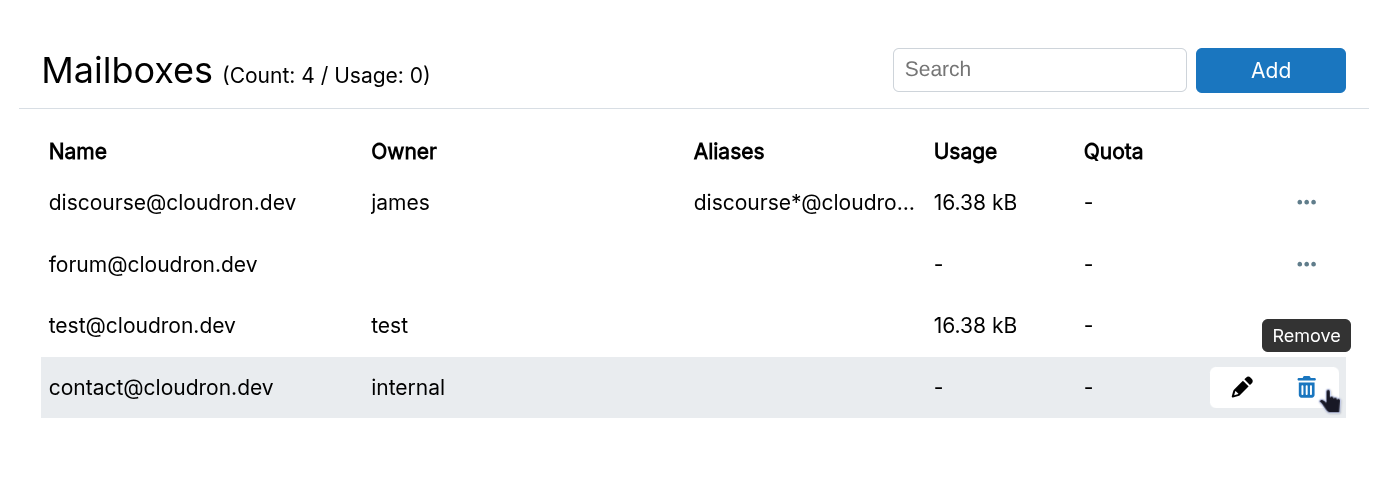Click owner james in discourse row
The height and width of the screenshot is (500, 1398).
(400, 203)
